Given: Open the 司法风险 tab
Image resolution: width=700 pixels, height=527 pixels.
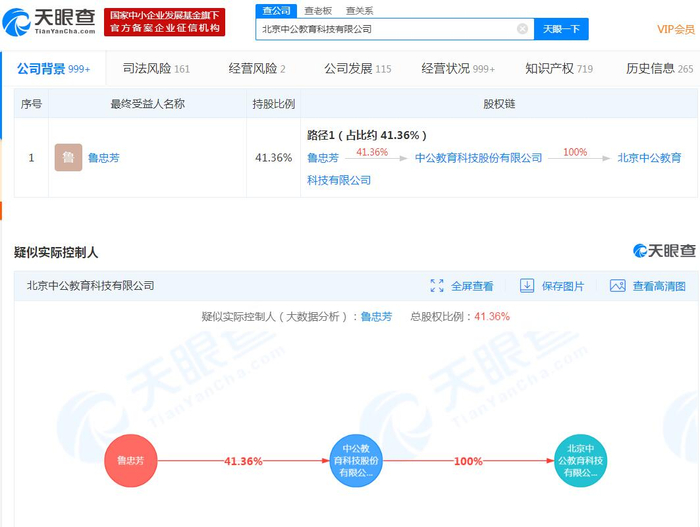Looking at the screenshot, I should point(156,69).
